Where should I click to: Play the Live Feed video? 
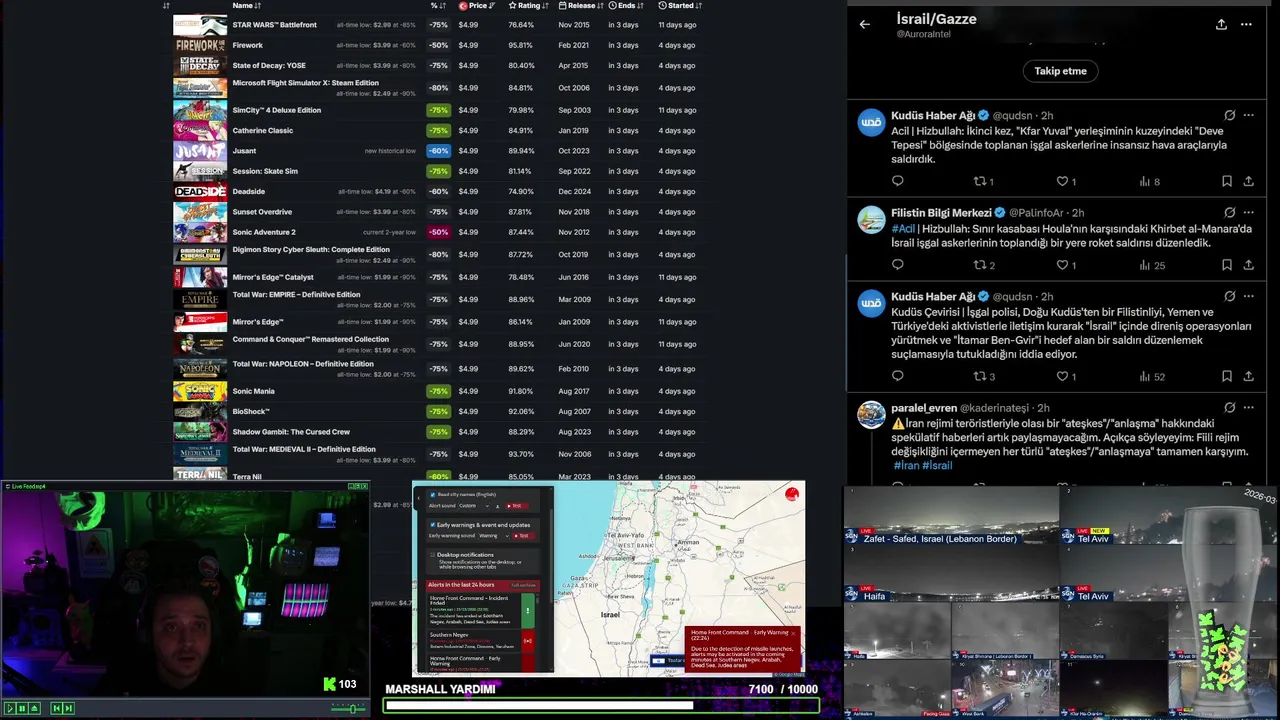point(10,708)
